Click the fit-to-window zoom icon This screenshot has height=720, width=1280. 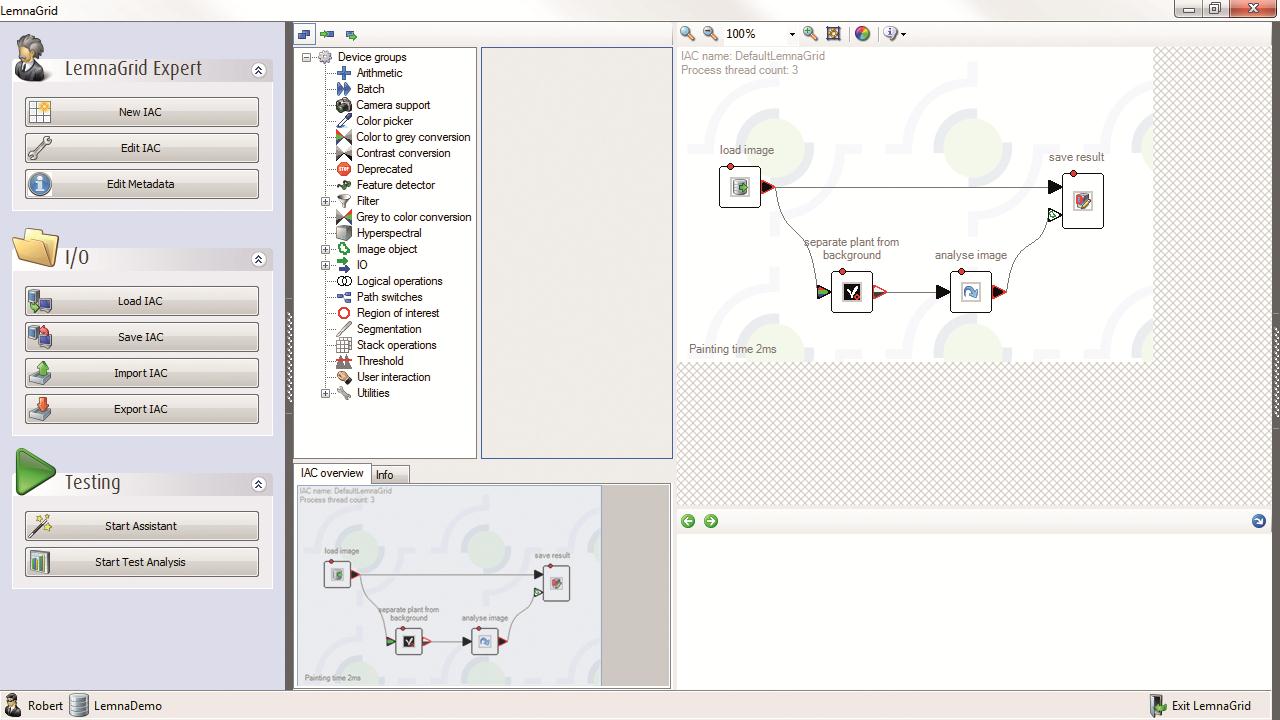coord(833,34)
